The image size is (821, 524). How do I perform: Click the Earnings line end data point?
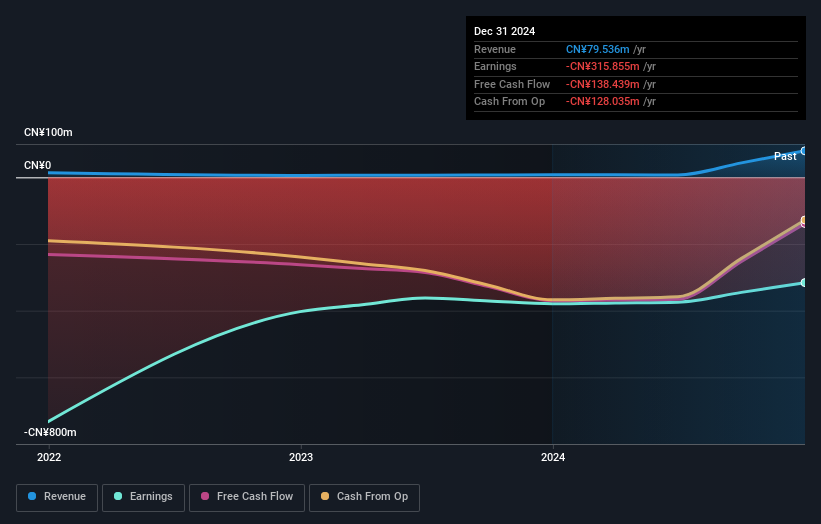(x=804, y=283)
